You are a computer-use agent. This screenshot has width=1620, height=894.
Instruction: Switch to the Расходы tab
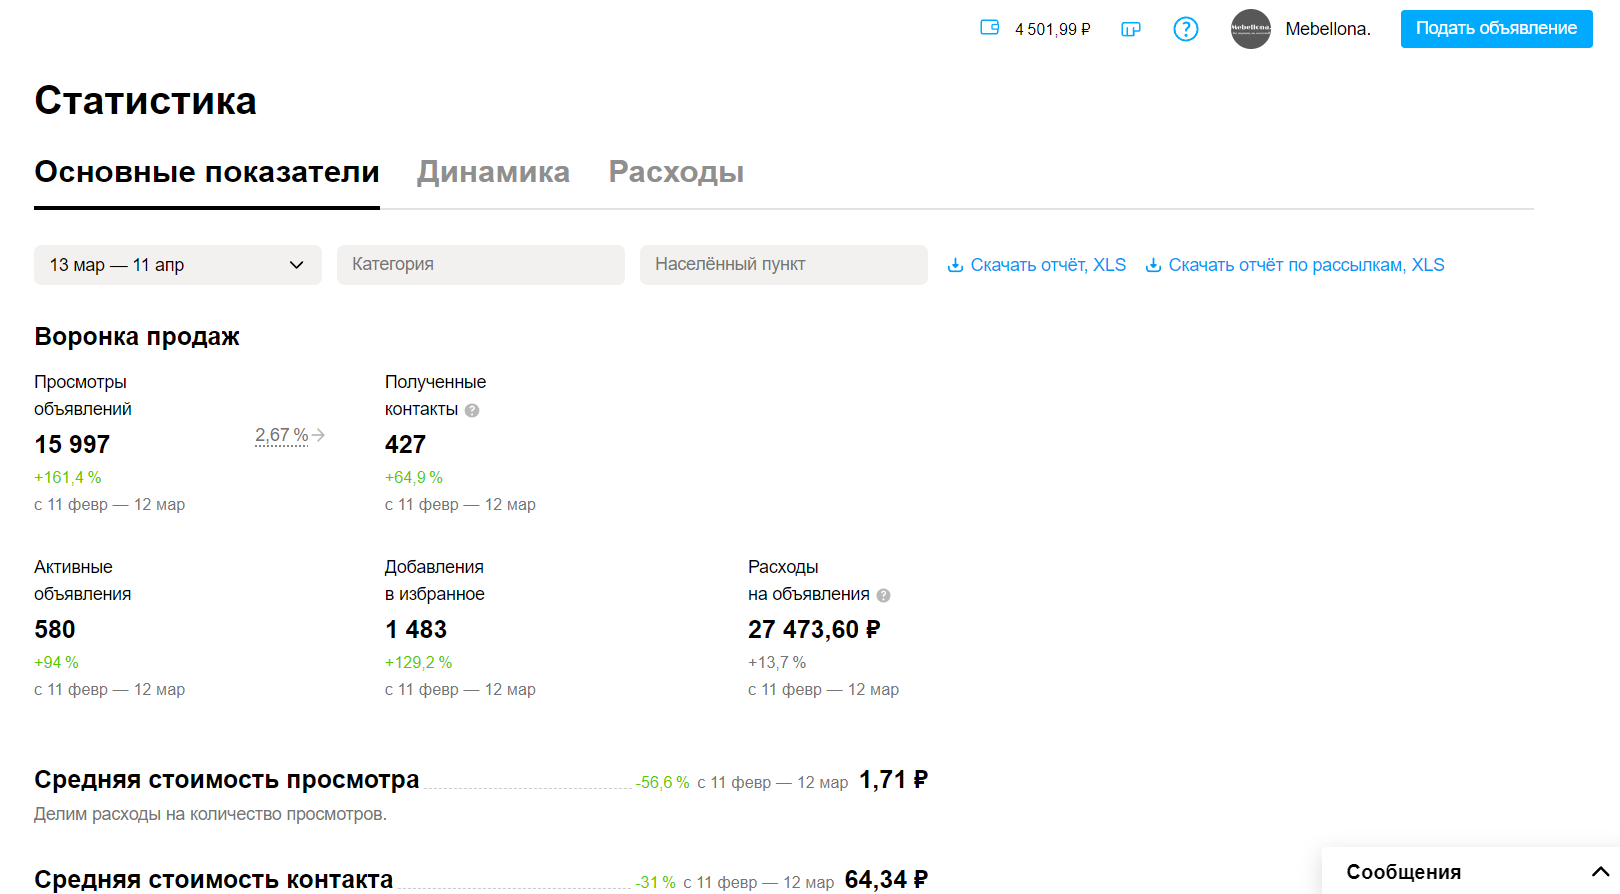coord(676,172)
